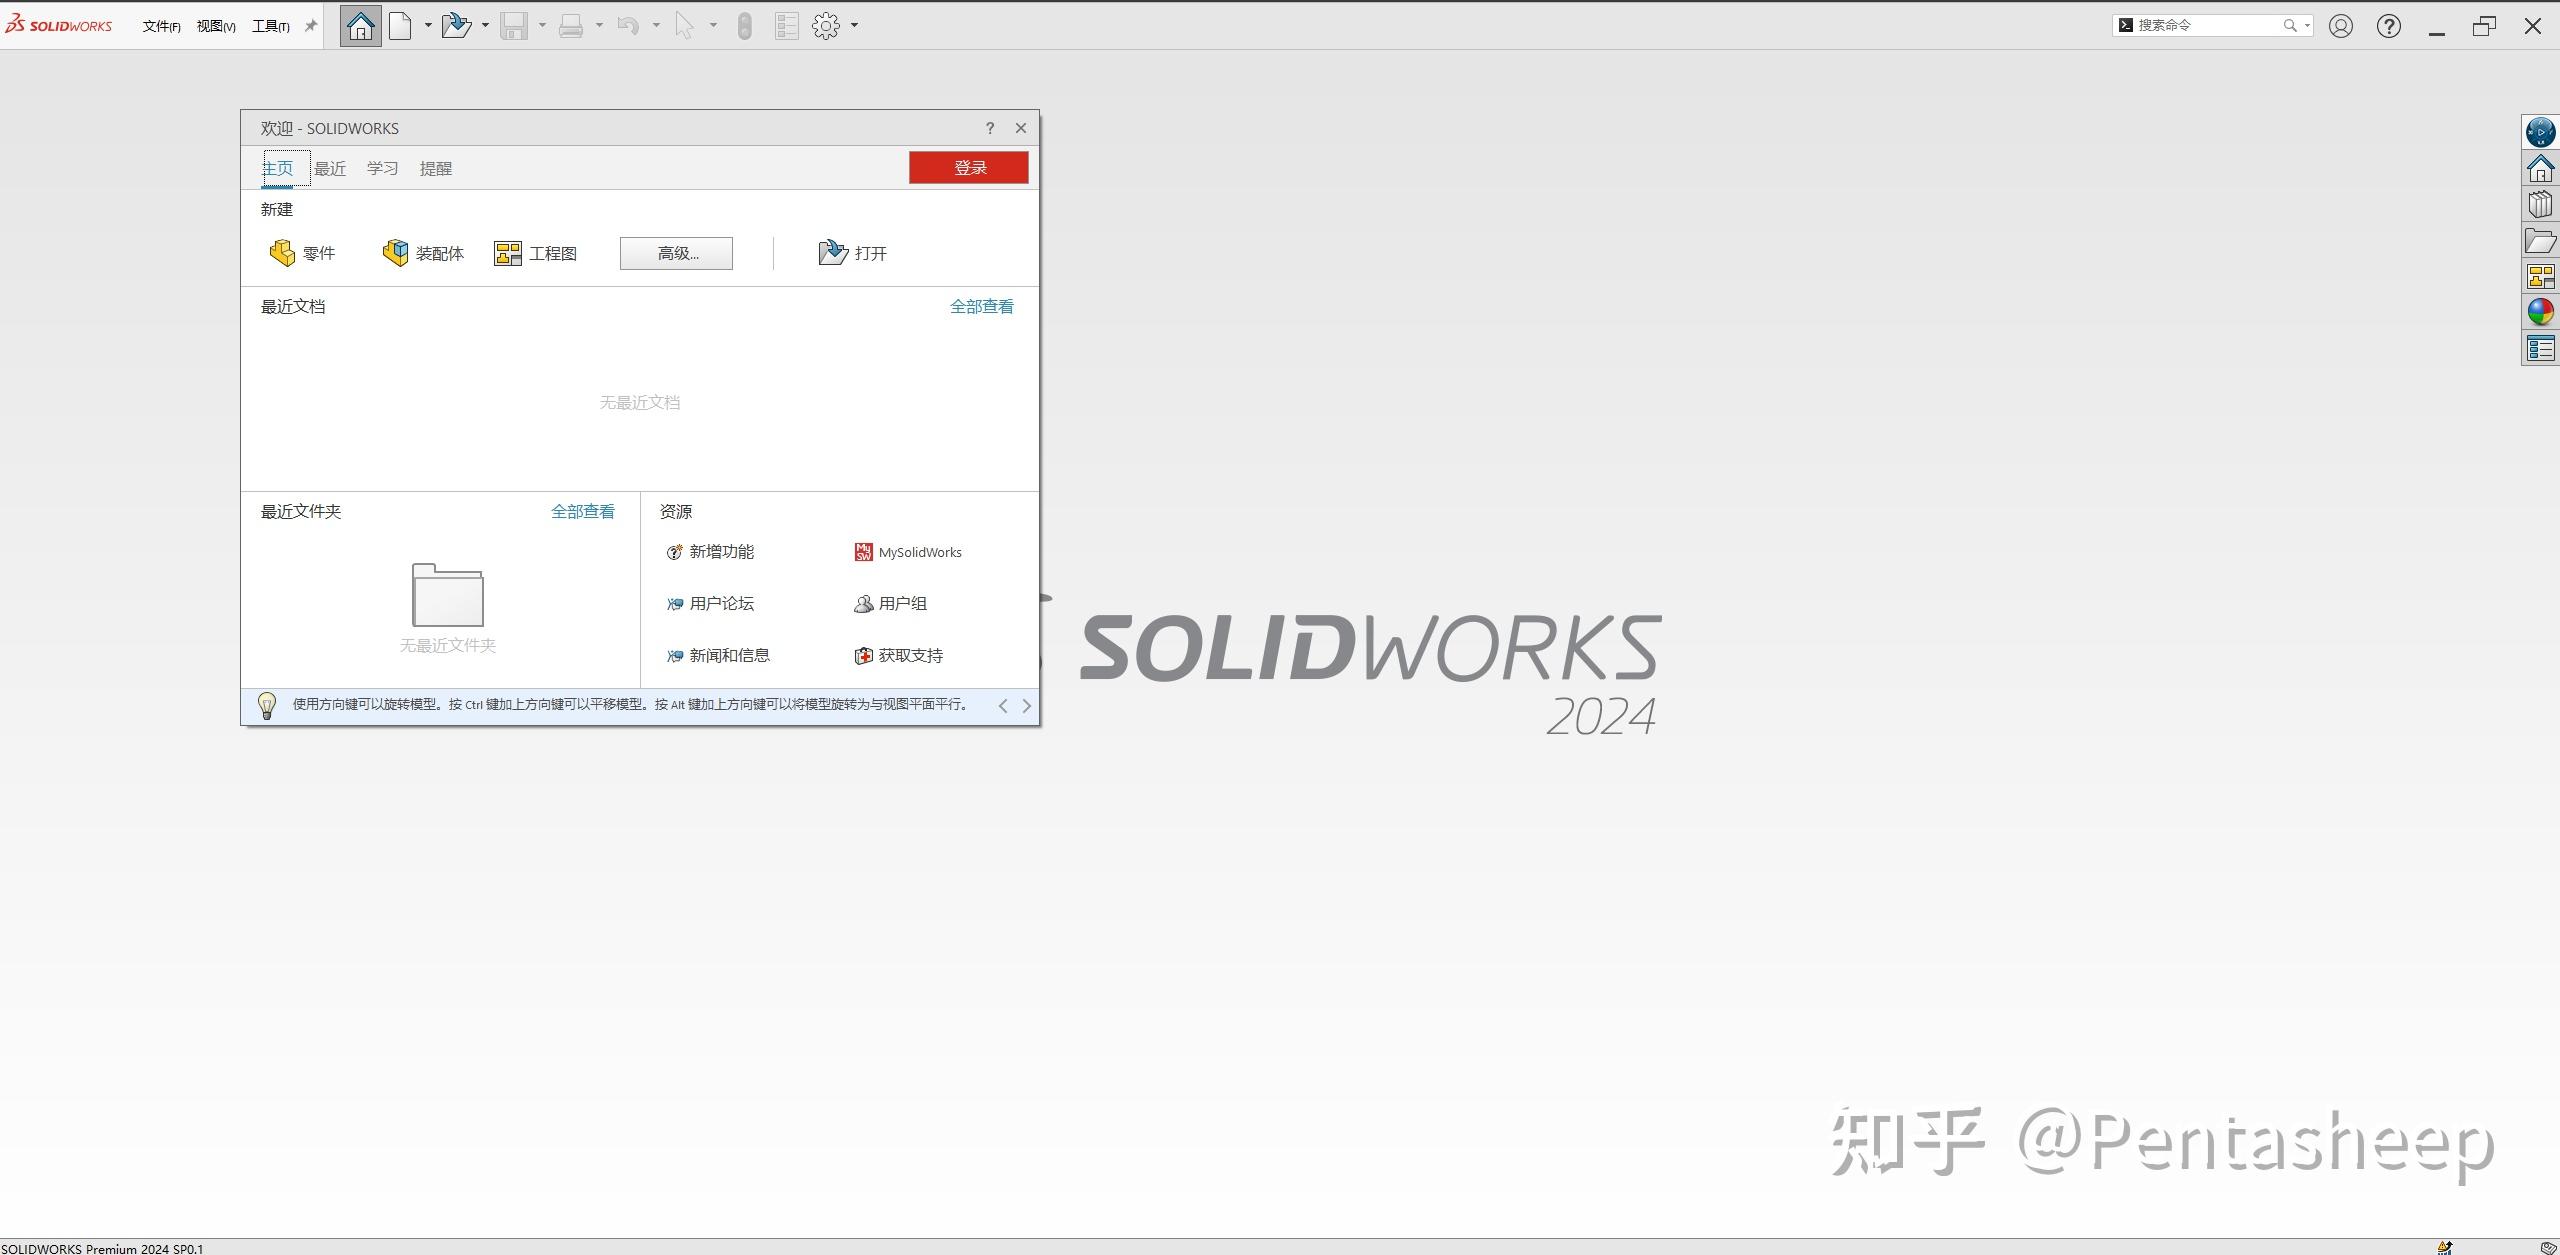Open Custom Properties tab in task pane

coord(2541,348)
